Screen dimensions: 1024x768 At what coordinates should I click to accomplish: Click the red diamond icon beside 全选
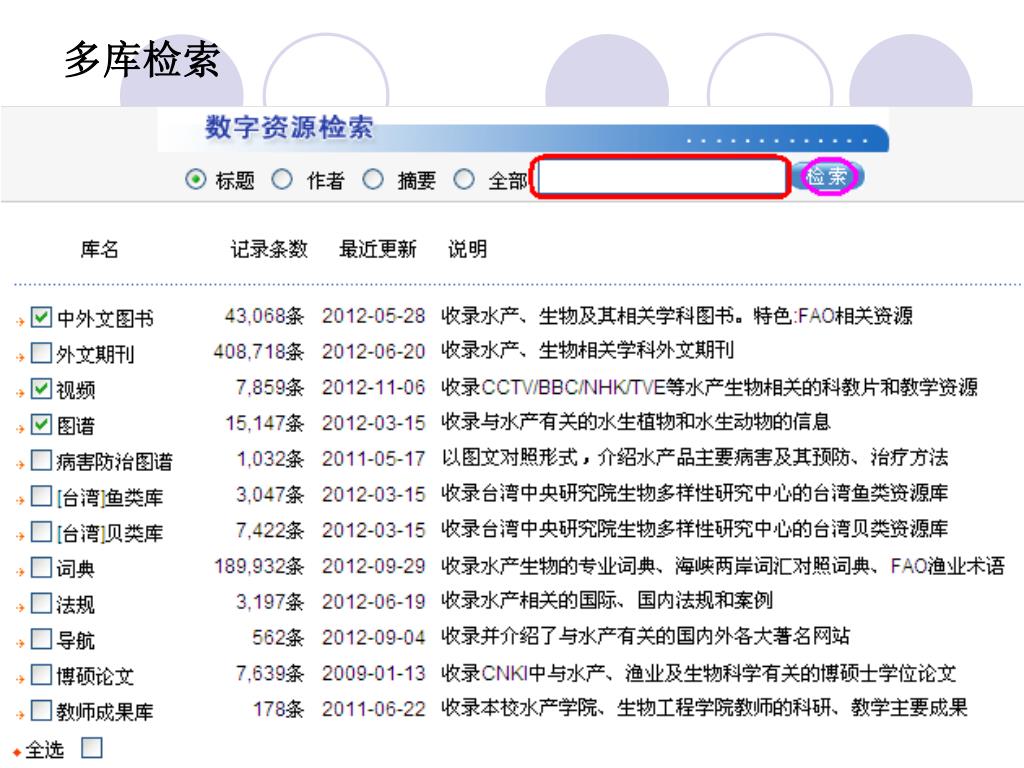17,752
